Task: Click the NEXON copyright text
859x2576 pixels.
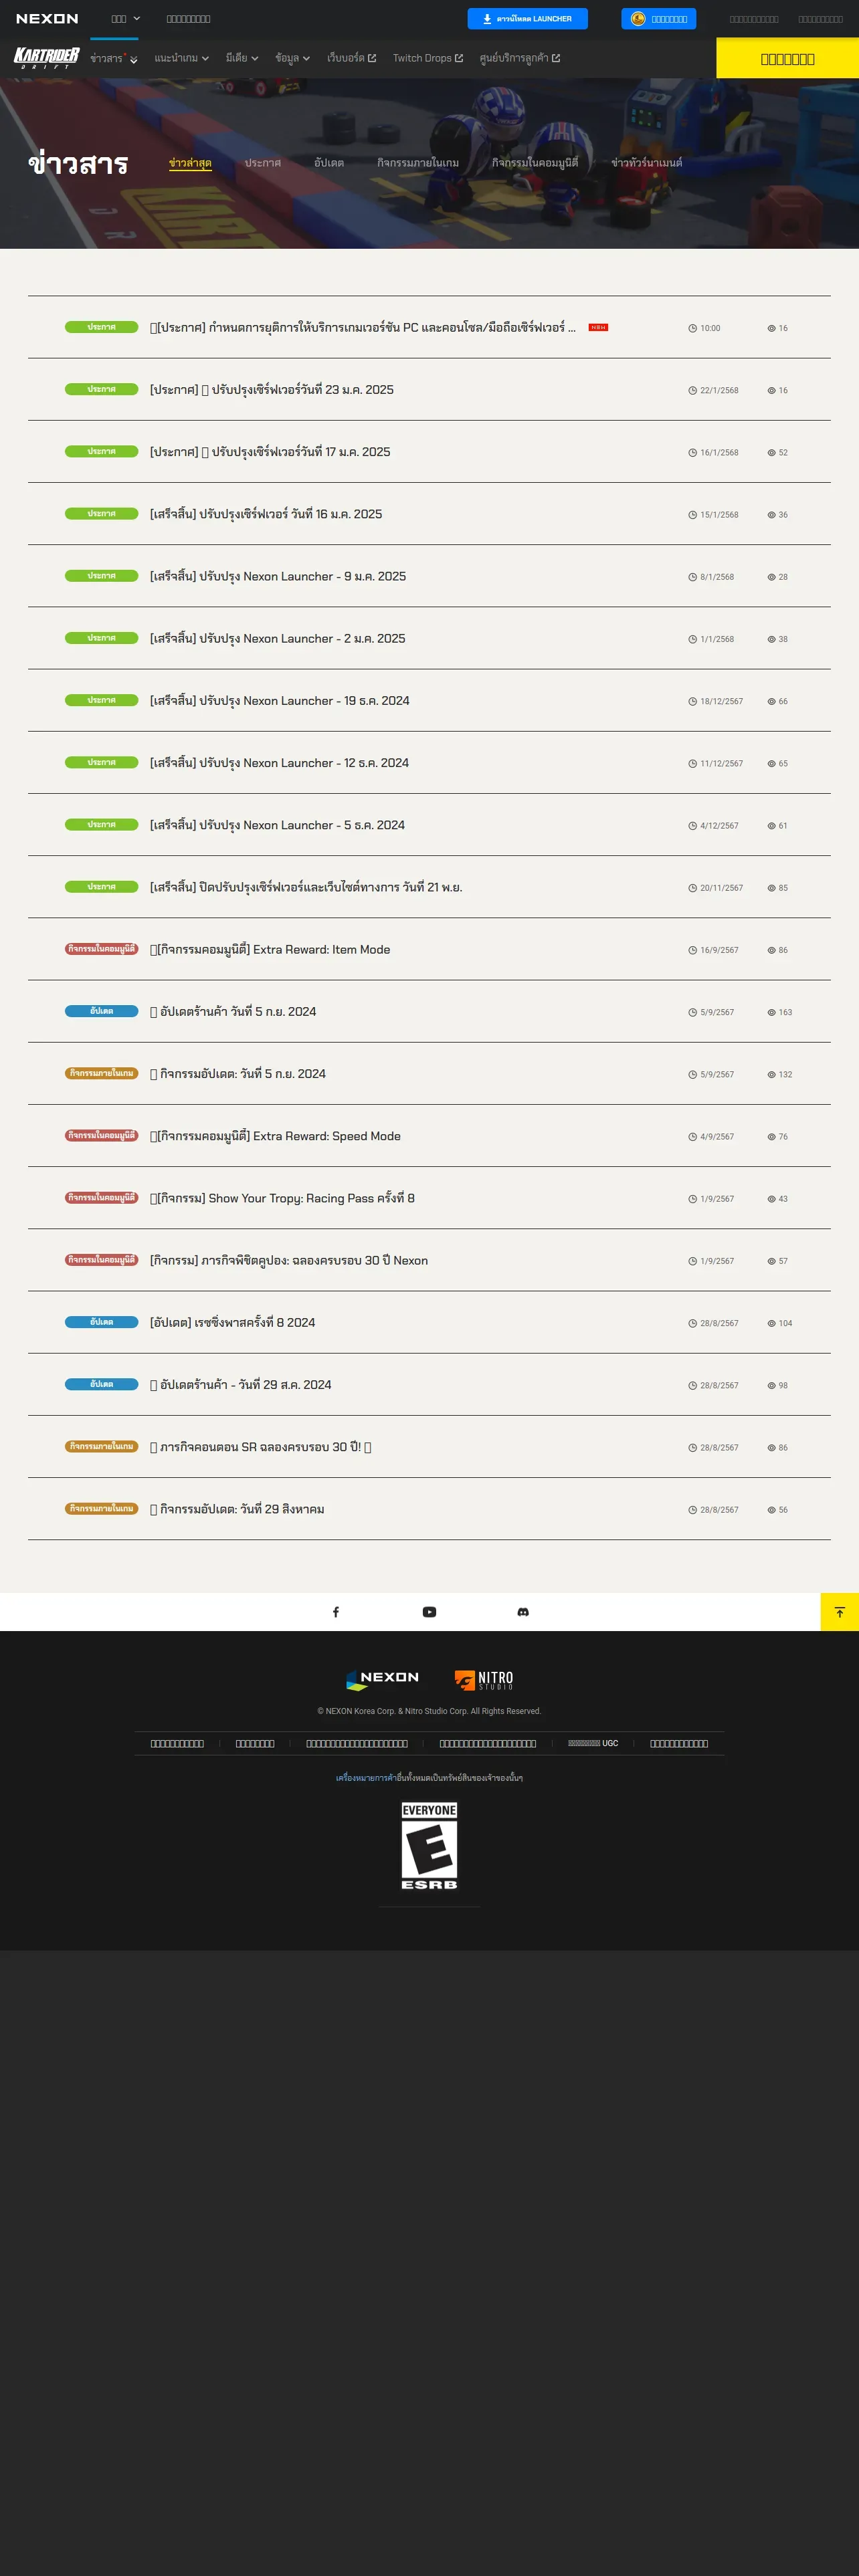Action: [429, 1711]
